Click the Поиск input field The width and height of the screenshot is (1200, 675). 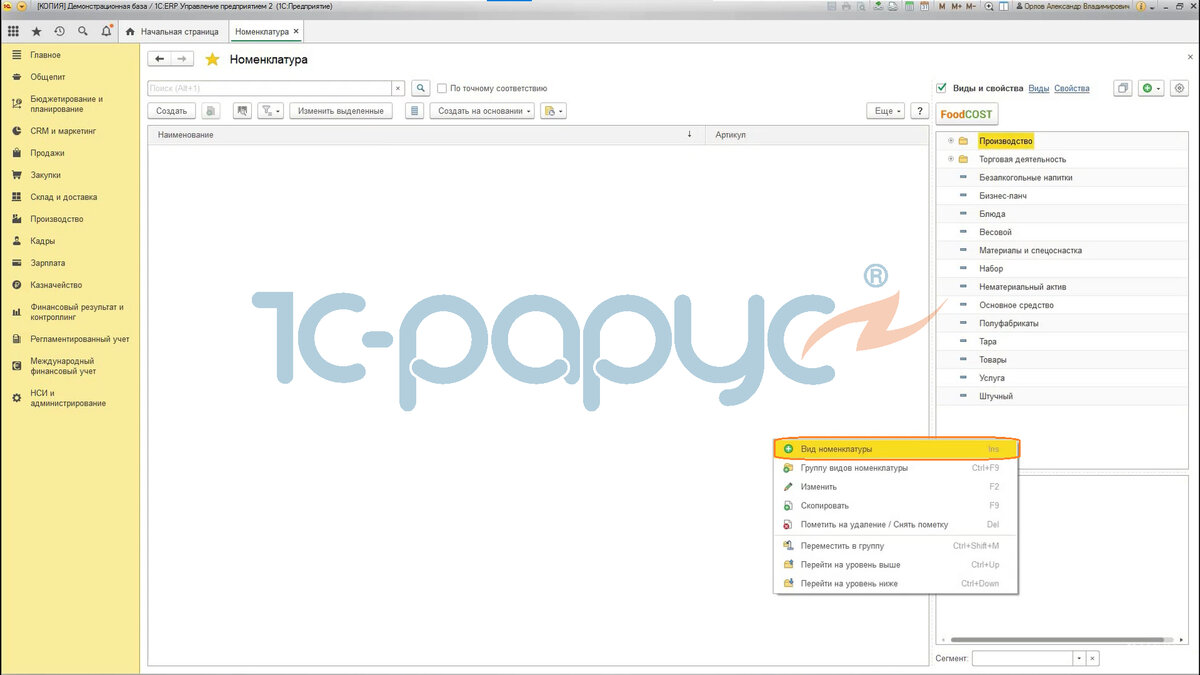(x=270, y=88)
